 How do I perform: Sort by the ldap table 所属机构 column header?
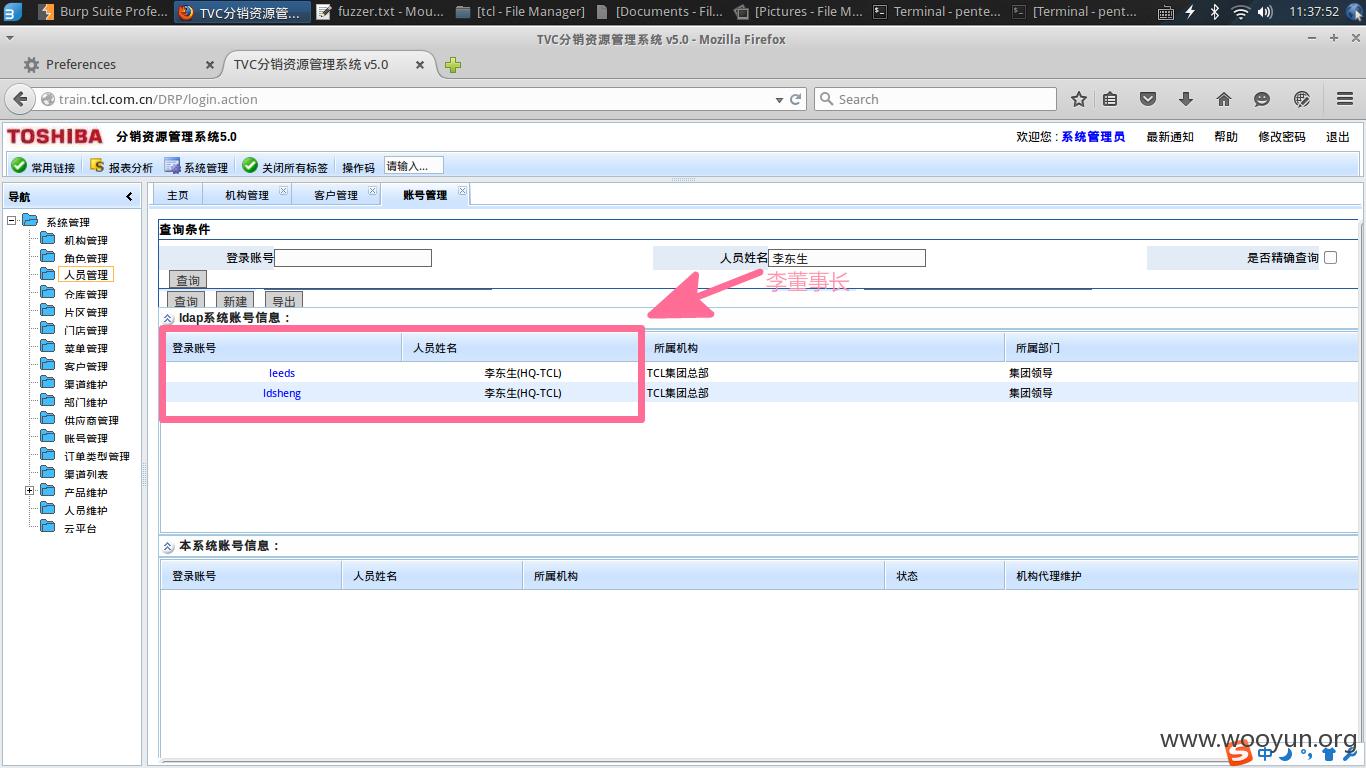[x=824, y=348]
